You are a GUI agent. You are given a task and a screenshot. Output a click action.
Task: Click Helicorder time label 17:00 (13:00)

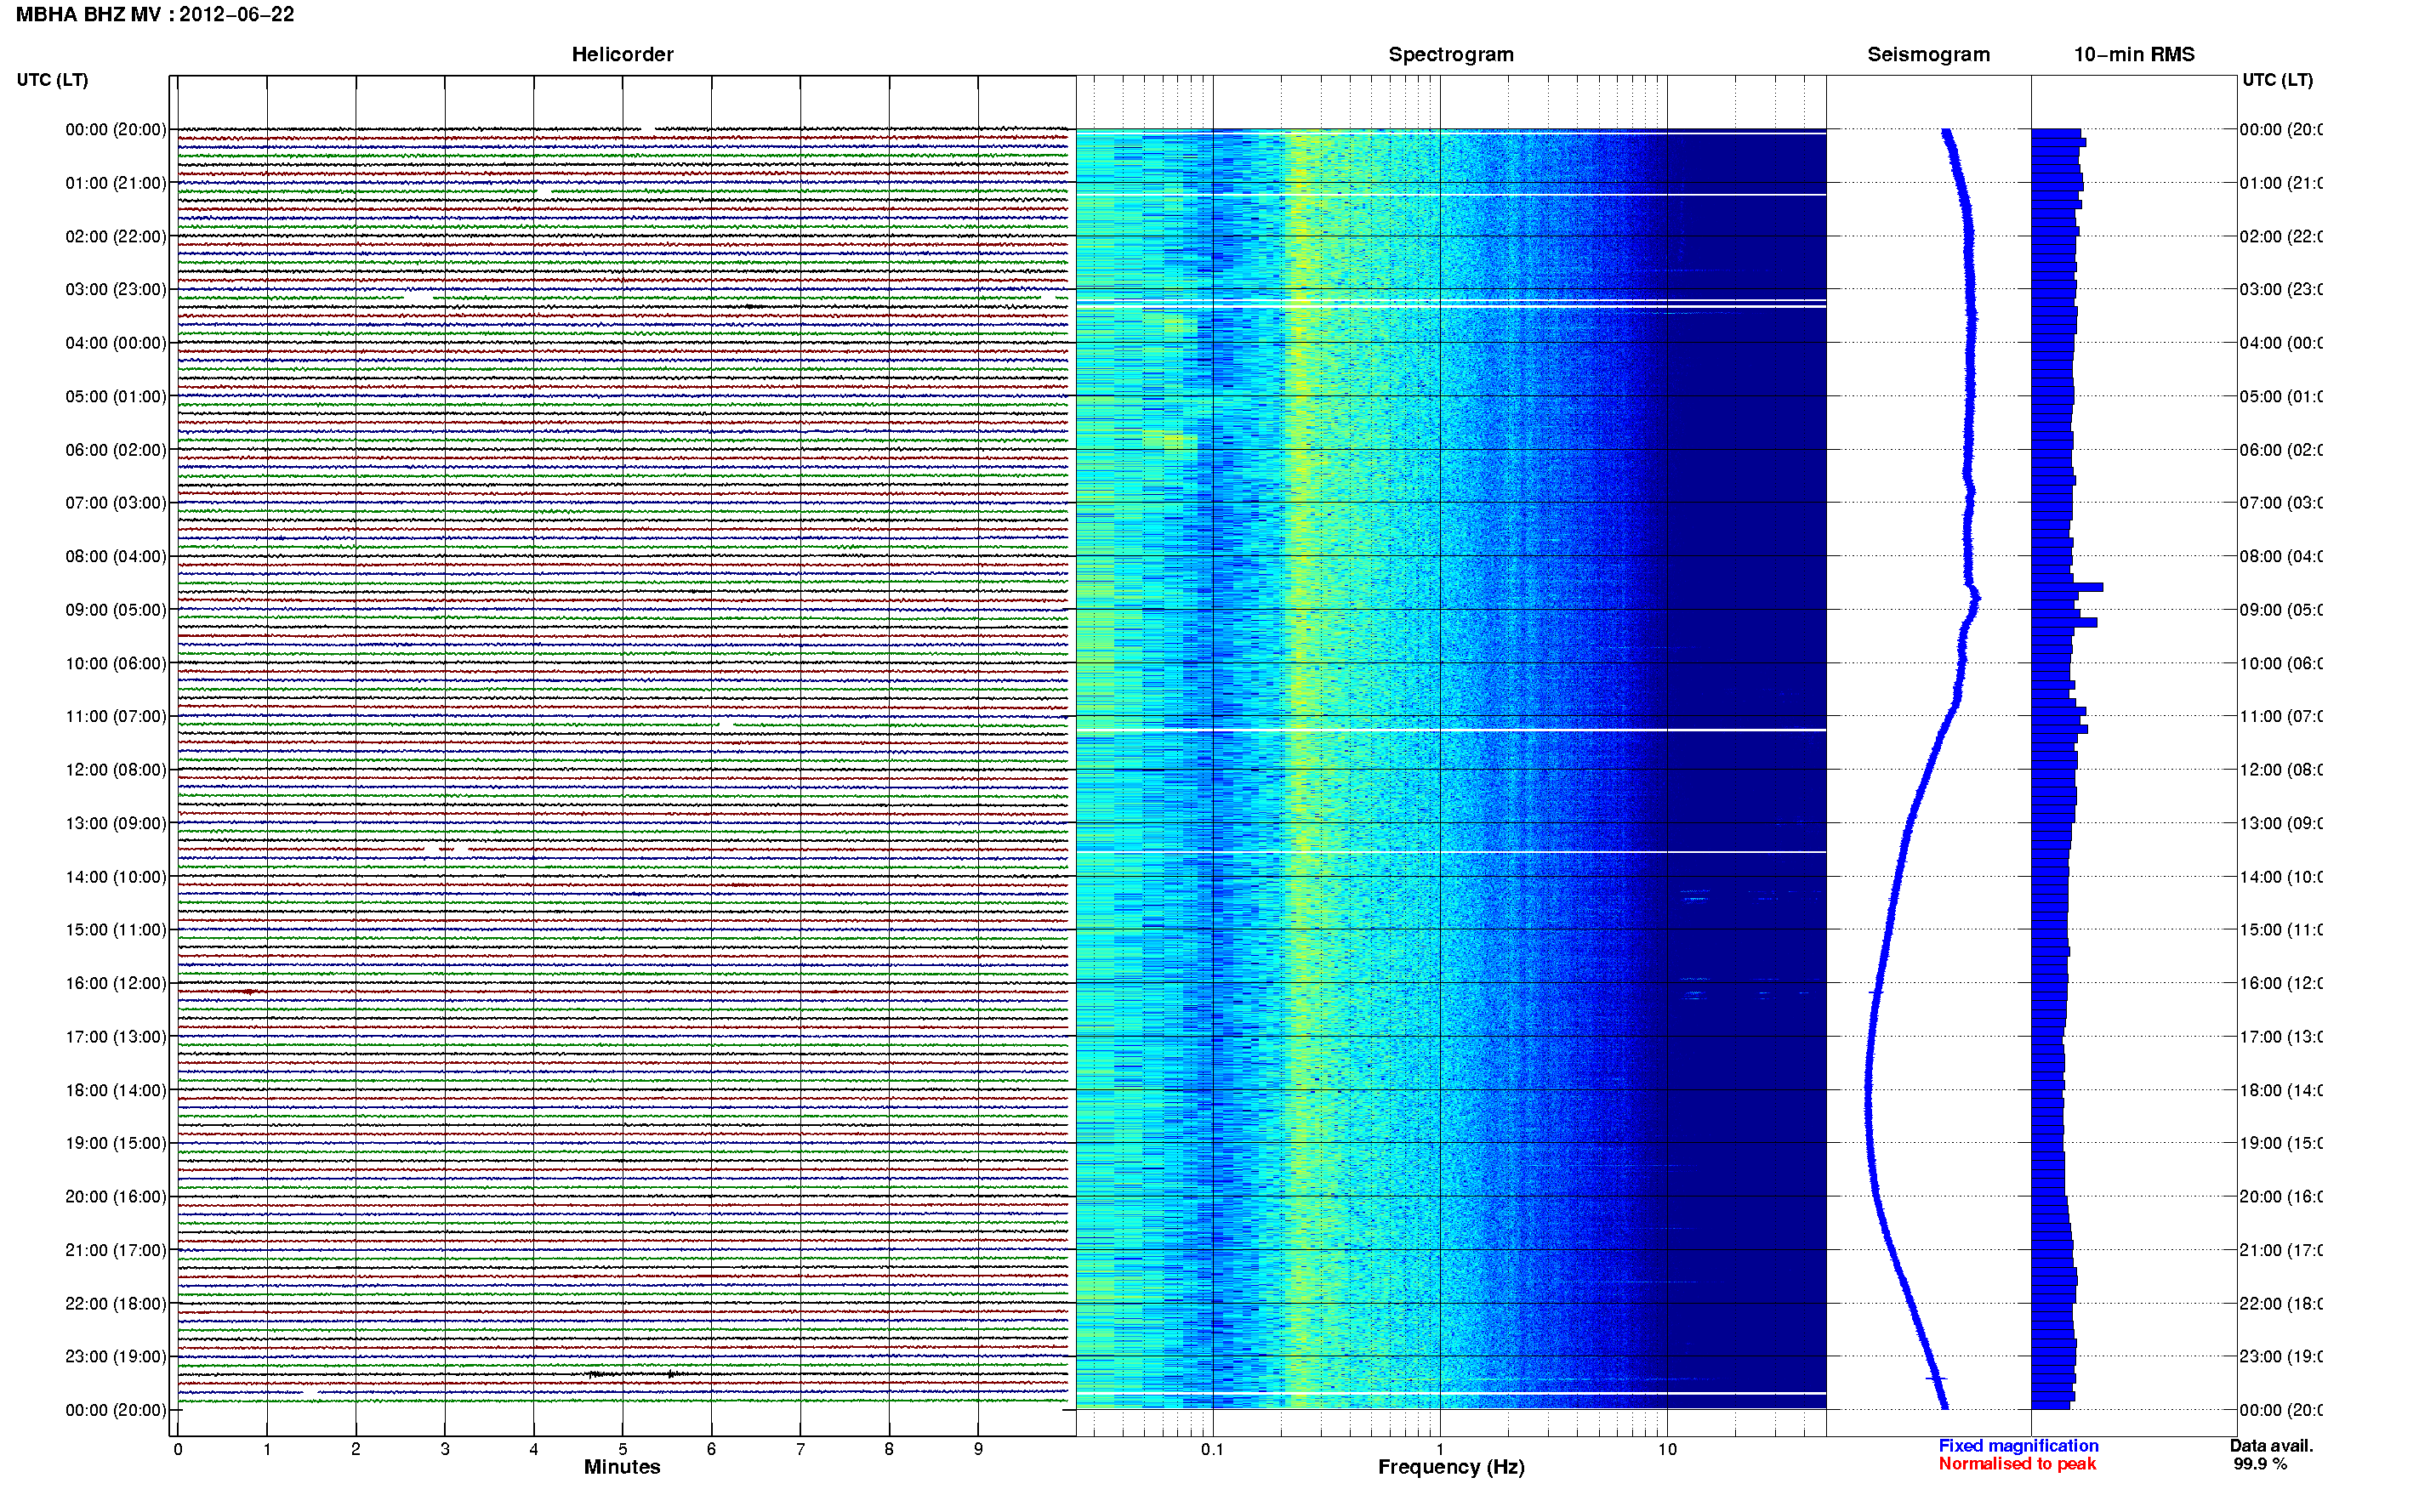(116, 1037)
